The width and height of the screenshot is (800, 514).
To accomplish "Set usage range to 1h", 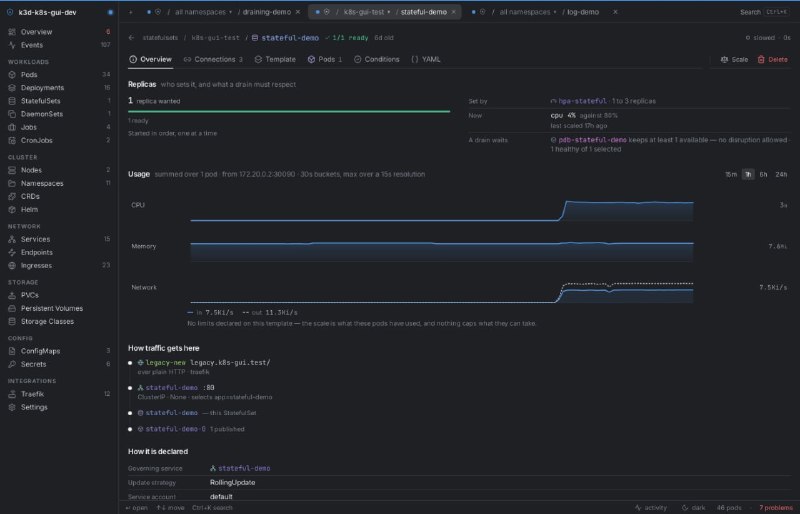I will coord(748,175).
